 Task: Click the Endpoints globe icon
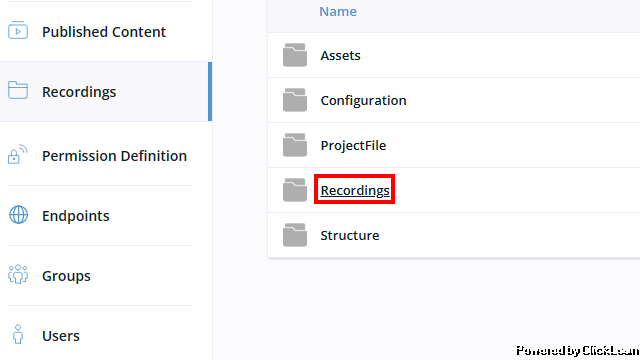pos(18,215)
